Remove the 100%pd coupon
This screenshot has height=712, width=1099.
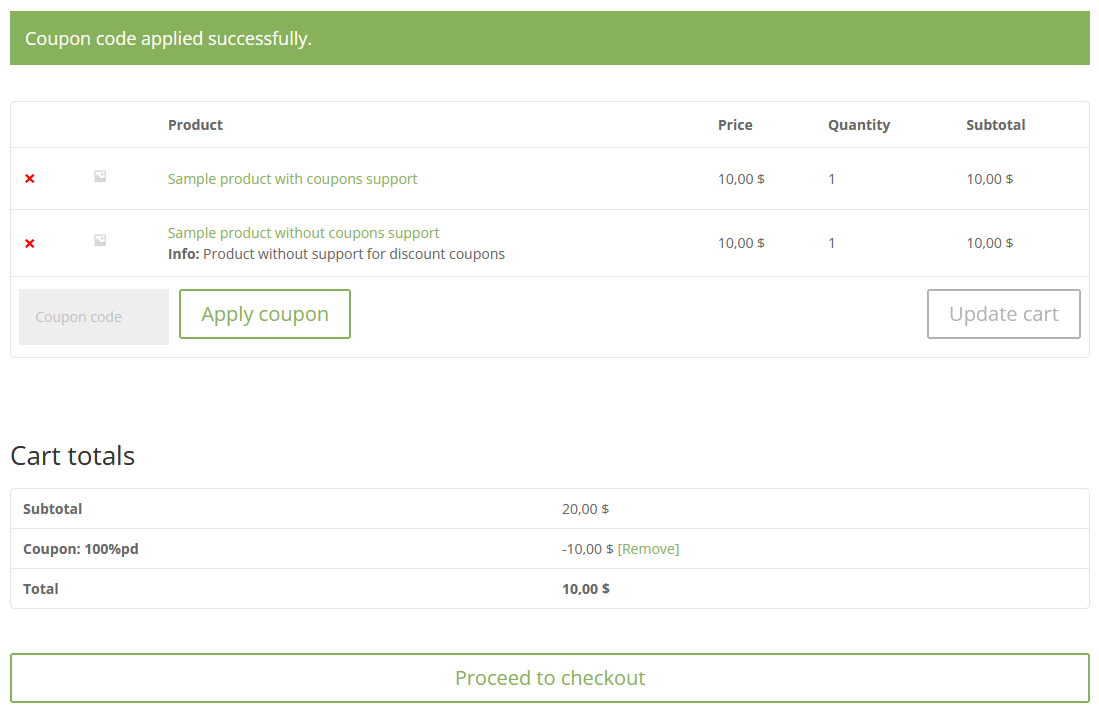tap(648, 549)
